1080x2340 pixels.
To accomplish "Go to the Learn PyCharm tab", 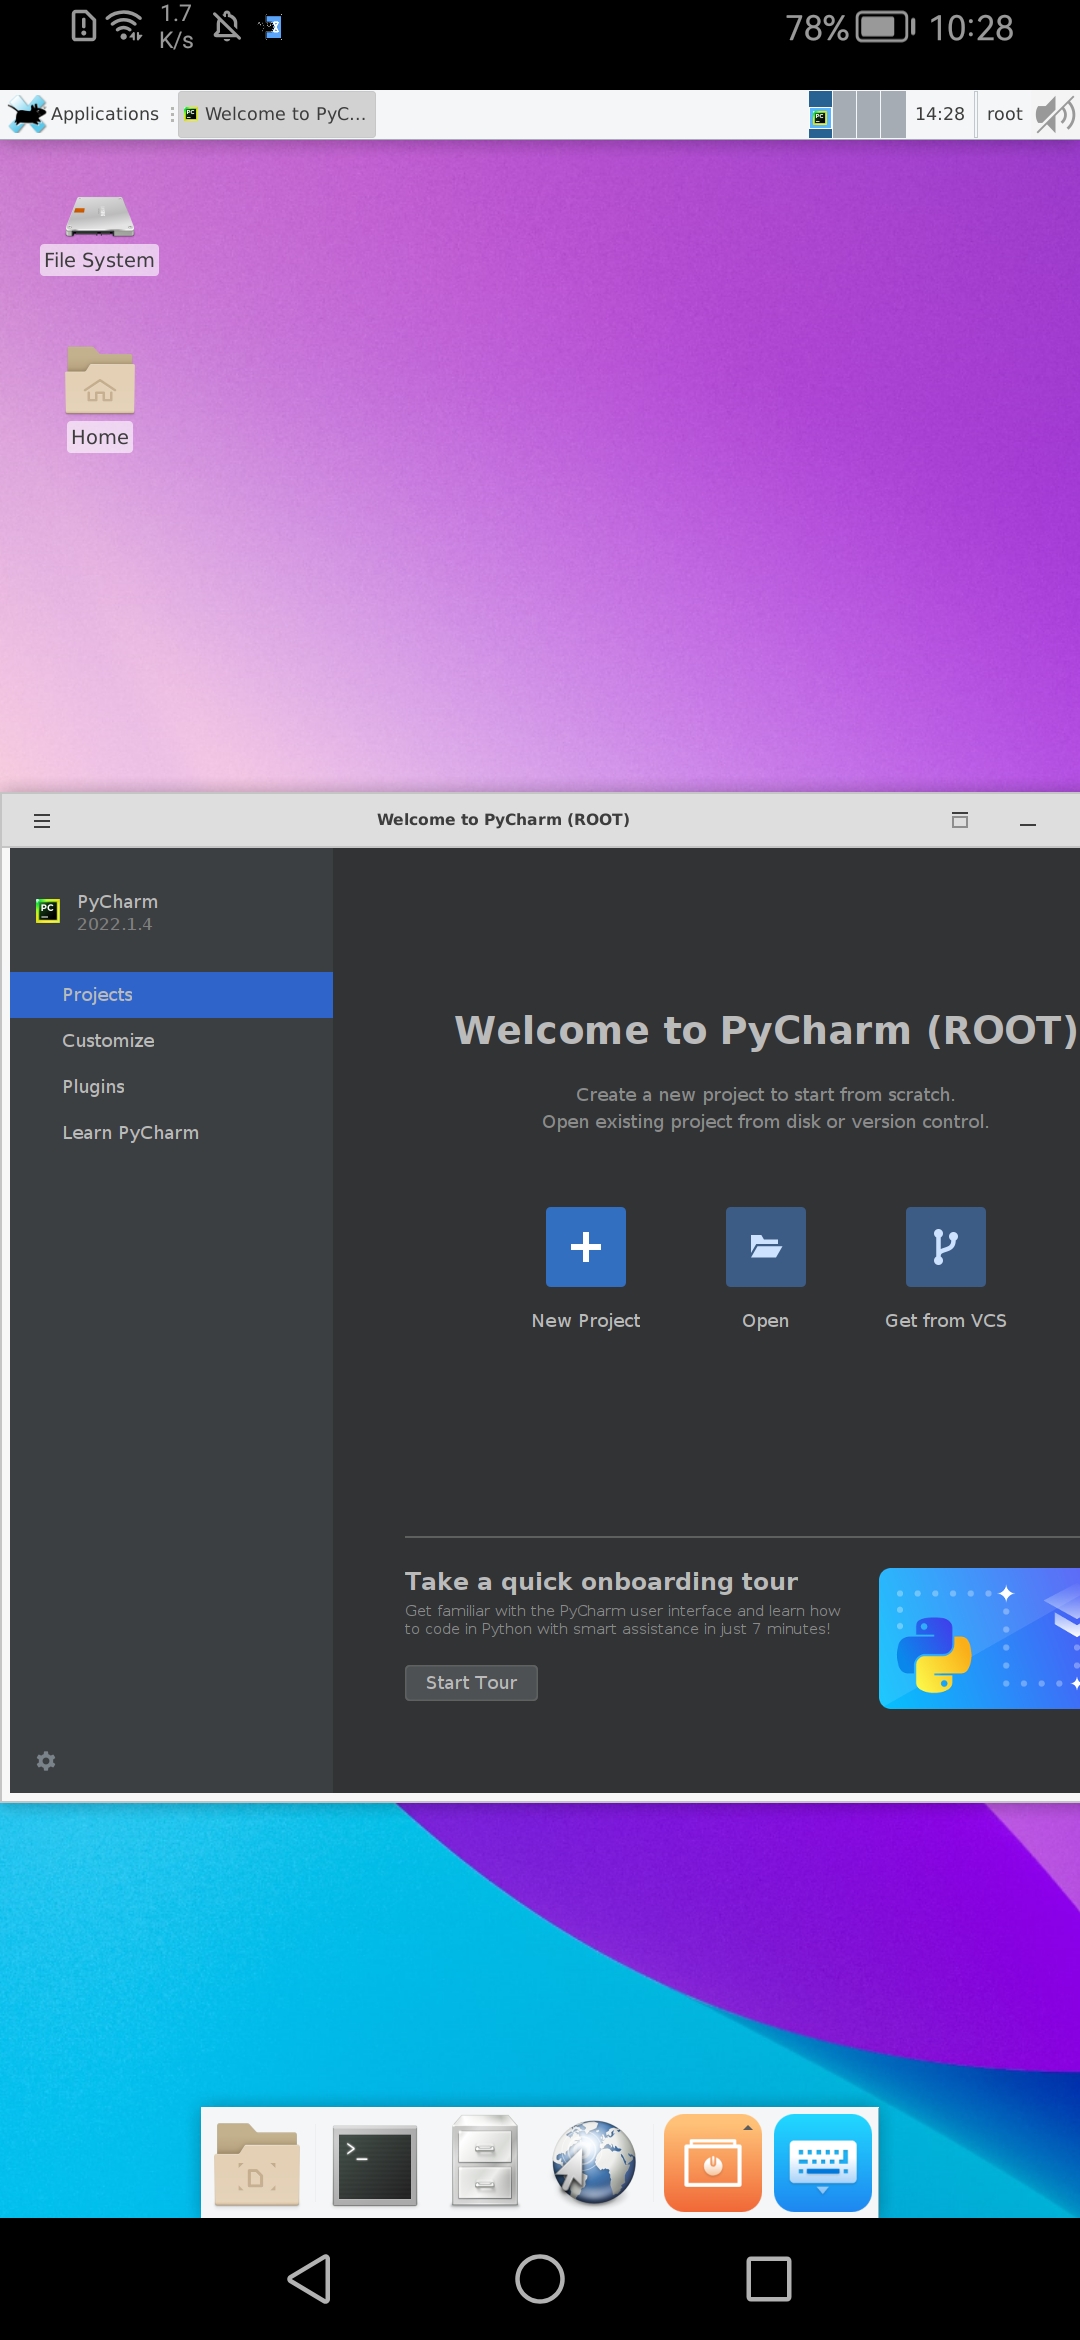I will click(x=171, y=1133).
